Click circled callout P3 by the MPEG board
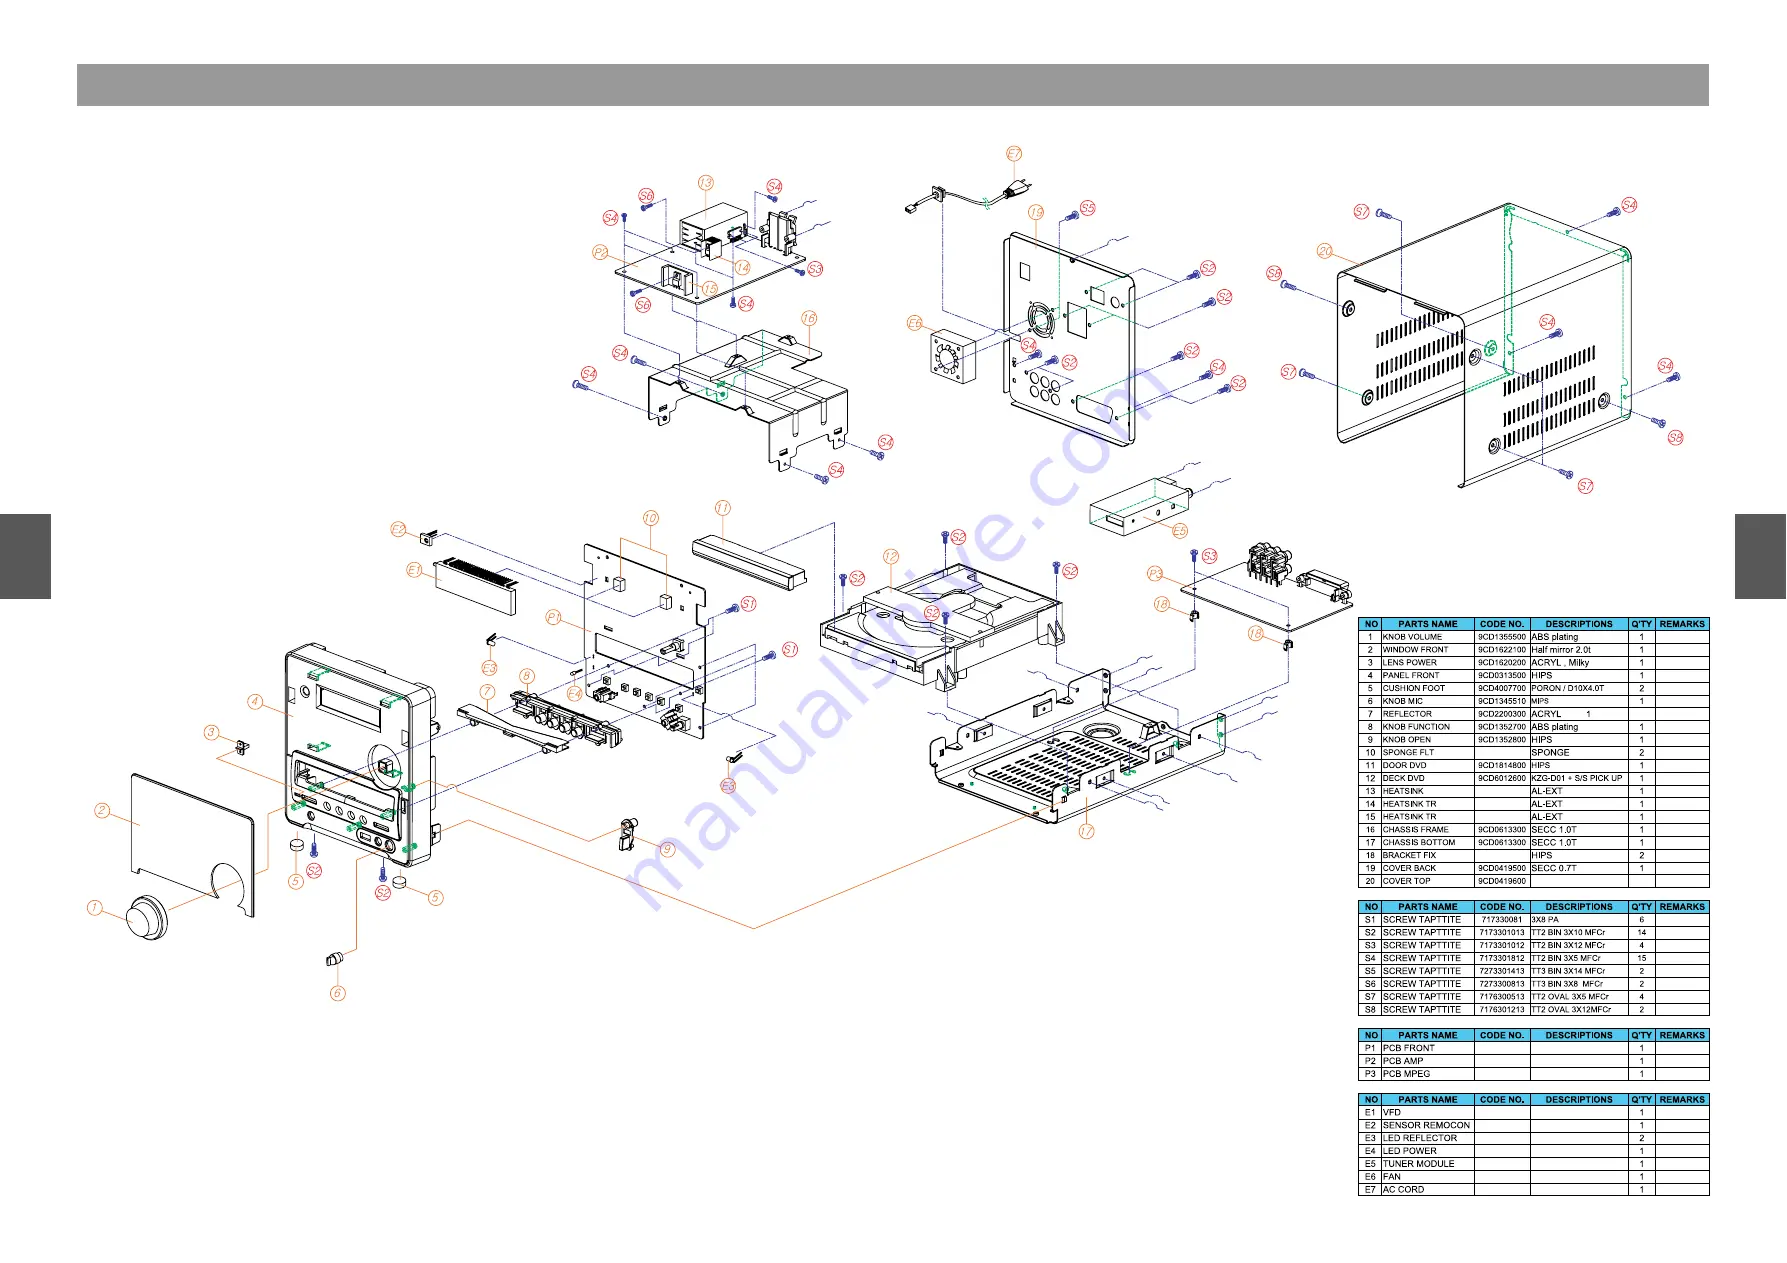 coord(1155,573)
